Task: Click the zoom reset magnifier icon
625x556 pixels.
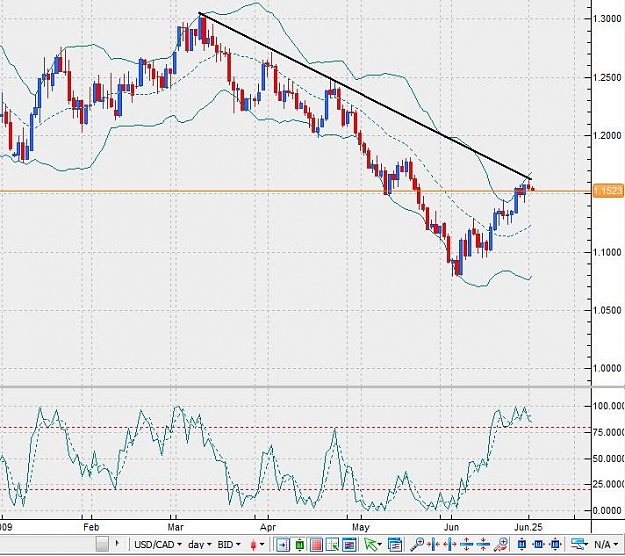Action: pos(501,544)
